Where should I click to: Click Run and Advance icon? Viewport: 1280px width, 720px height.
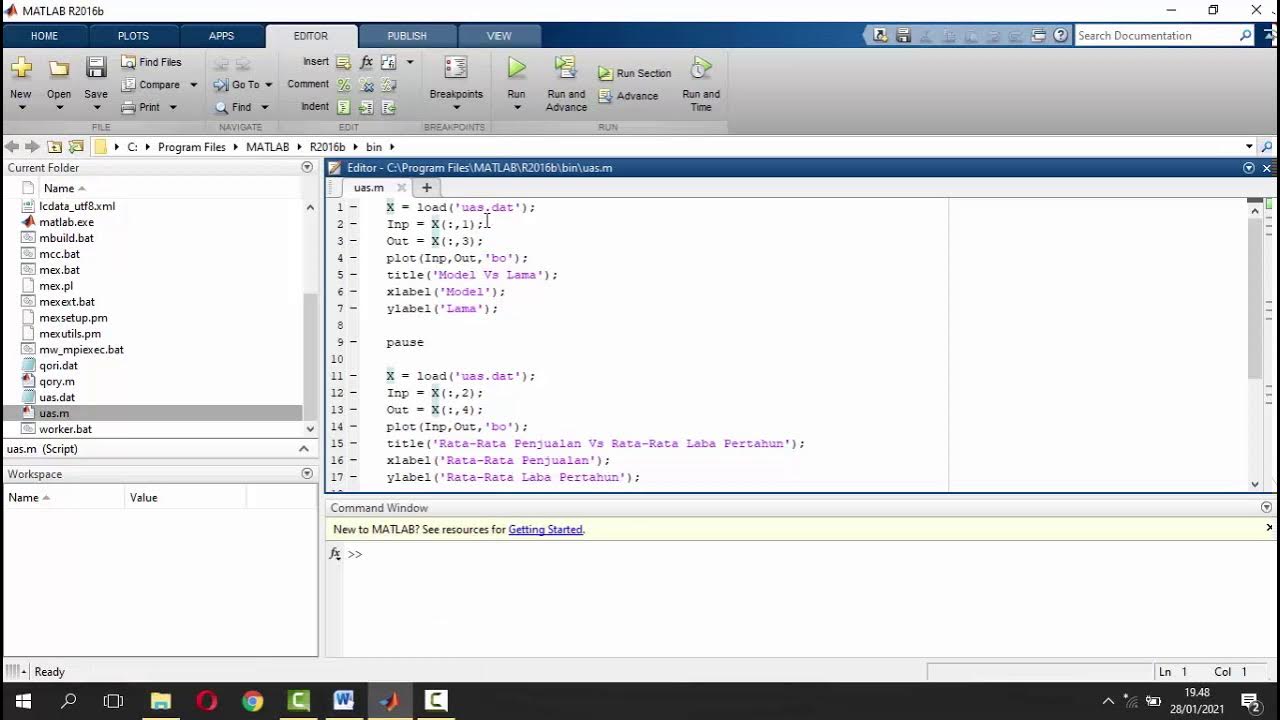[566, 68]
